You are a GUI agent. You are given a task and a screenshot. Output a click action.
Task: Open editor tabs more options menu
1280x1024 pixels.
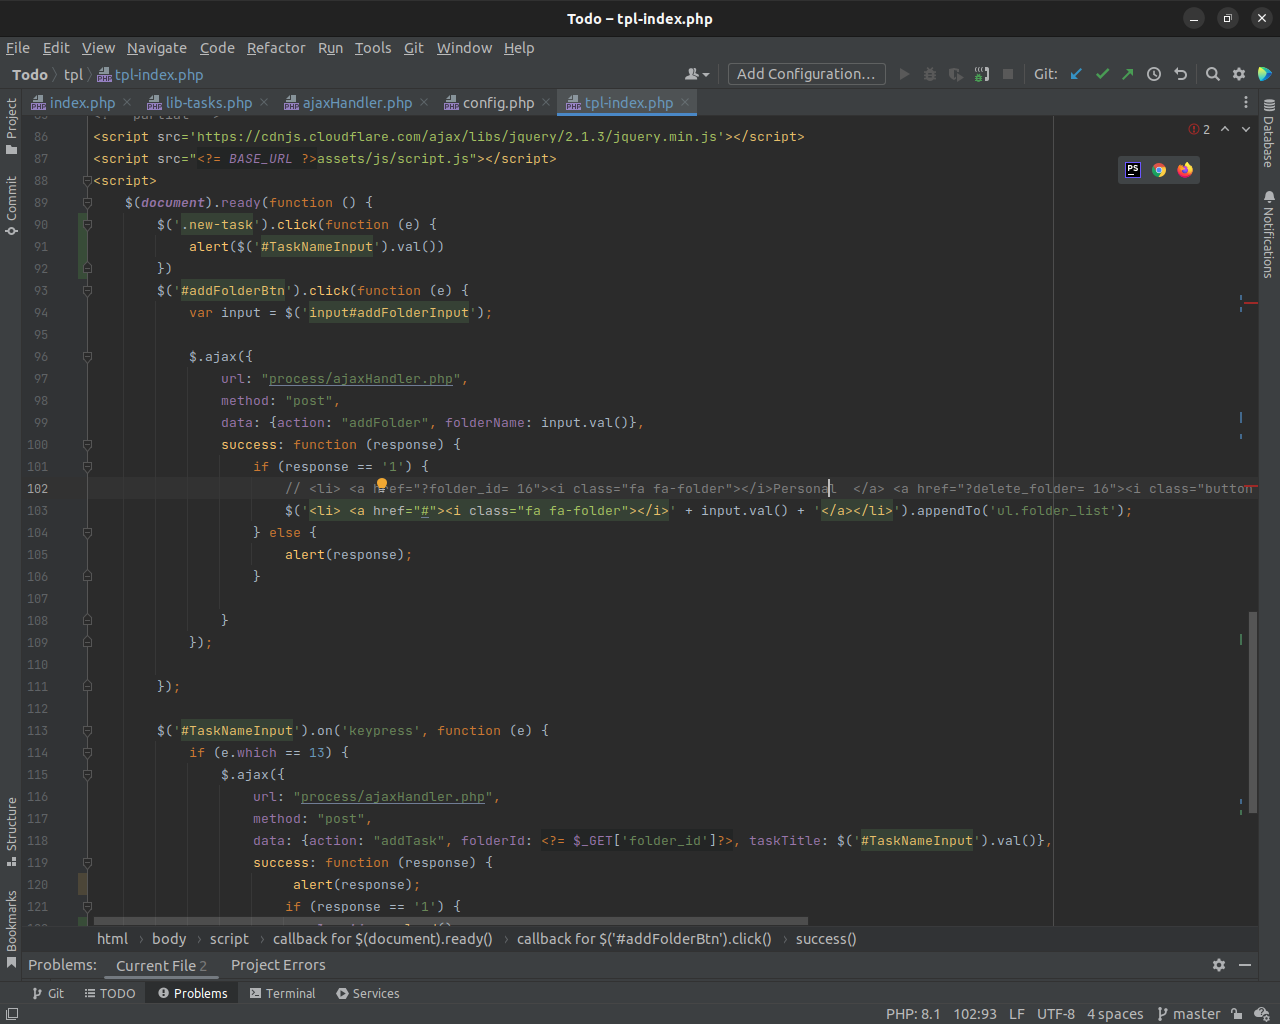tap(1245, 102)
